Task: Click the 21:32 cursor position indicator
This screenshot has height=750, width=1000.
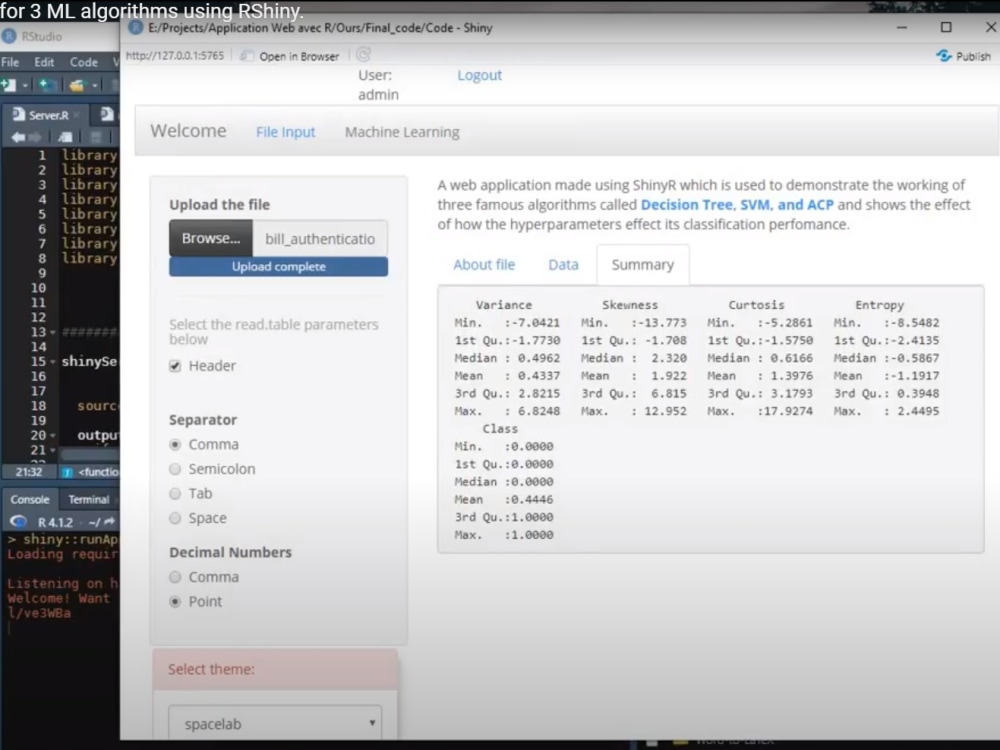Action: [x=29, y=472]
